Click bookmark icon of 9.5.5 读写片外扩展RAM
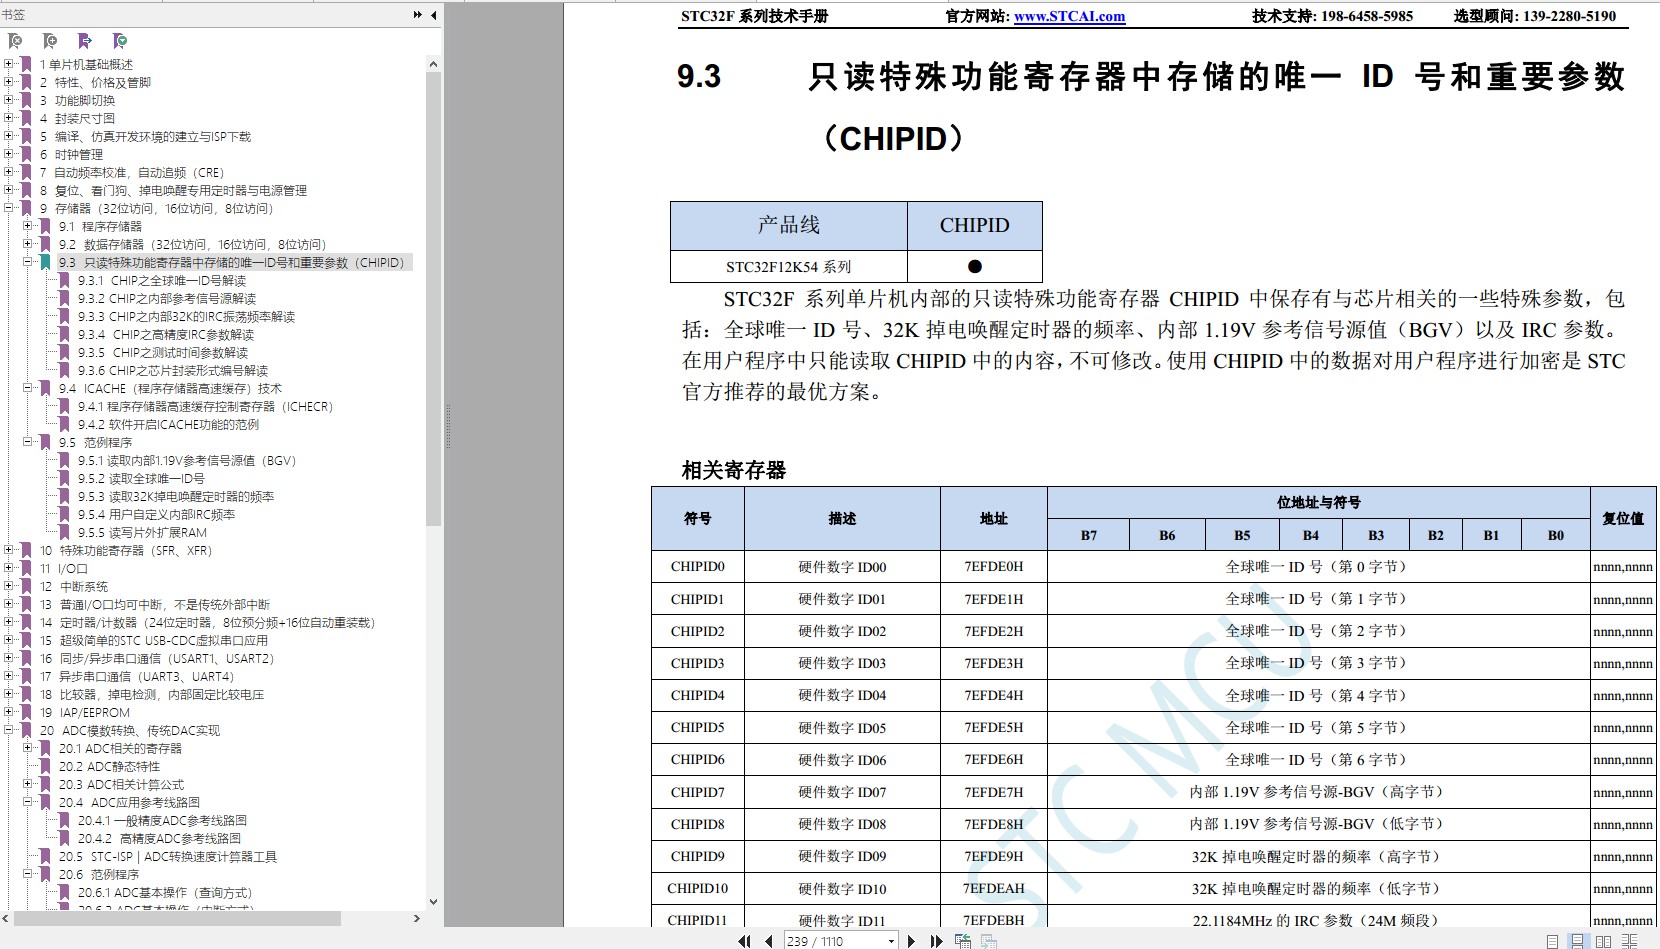The height and width of the screenshot is (949, 1660). (x=65, y=533)
